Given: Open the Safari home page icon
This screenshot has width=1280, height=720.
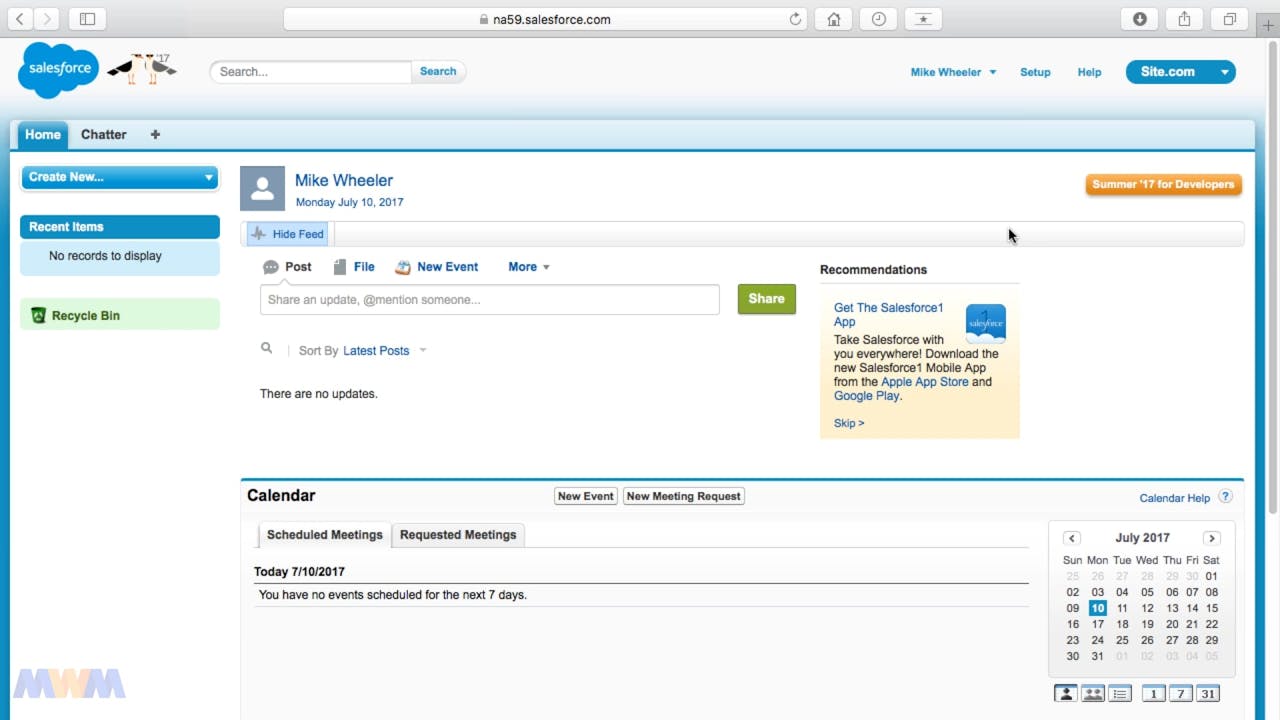Looking at the screenshot, I should (x=833, y=19).
